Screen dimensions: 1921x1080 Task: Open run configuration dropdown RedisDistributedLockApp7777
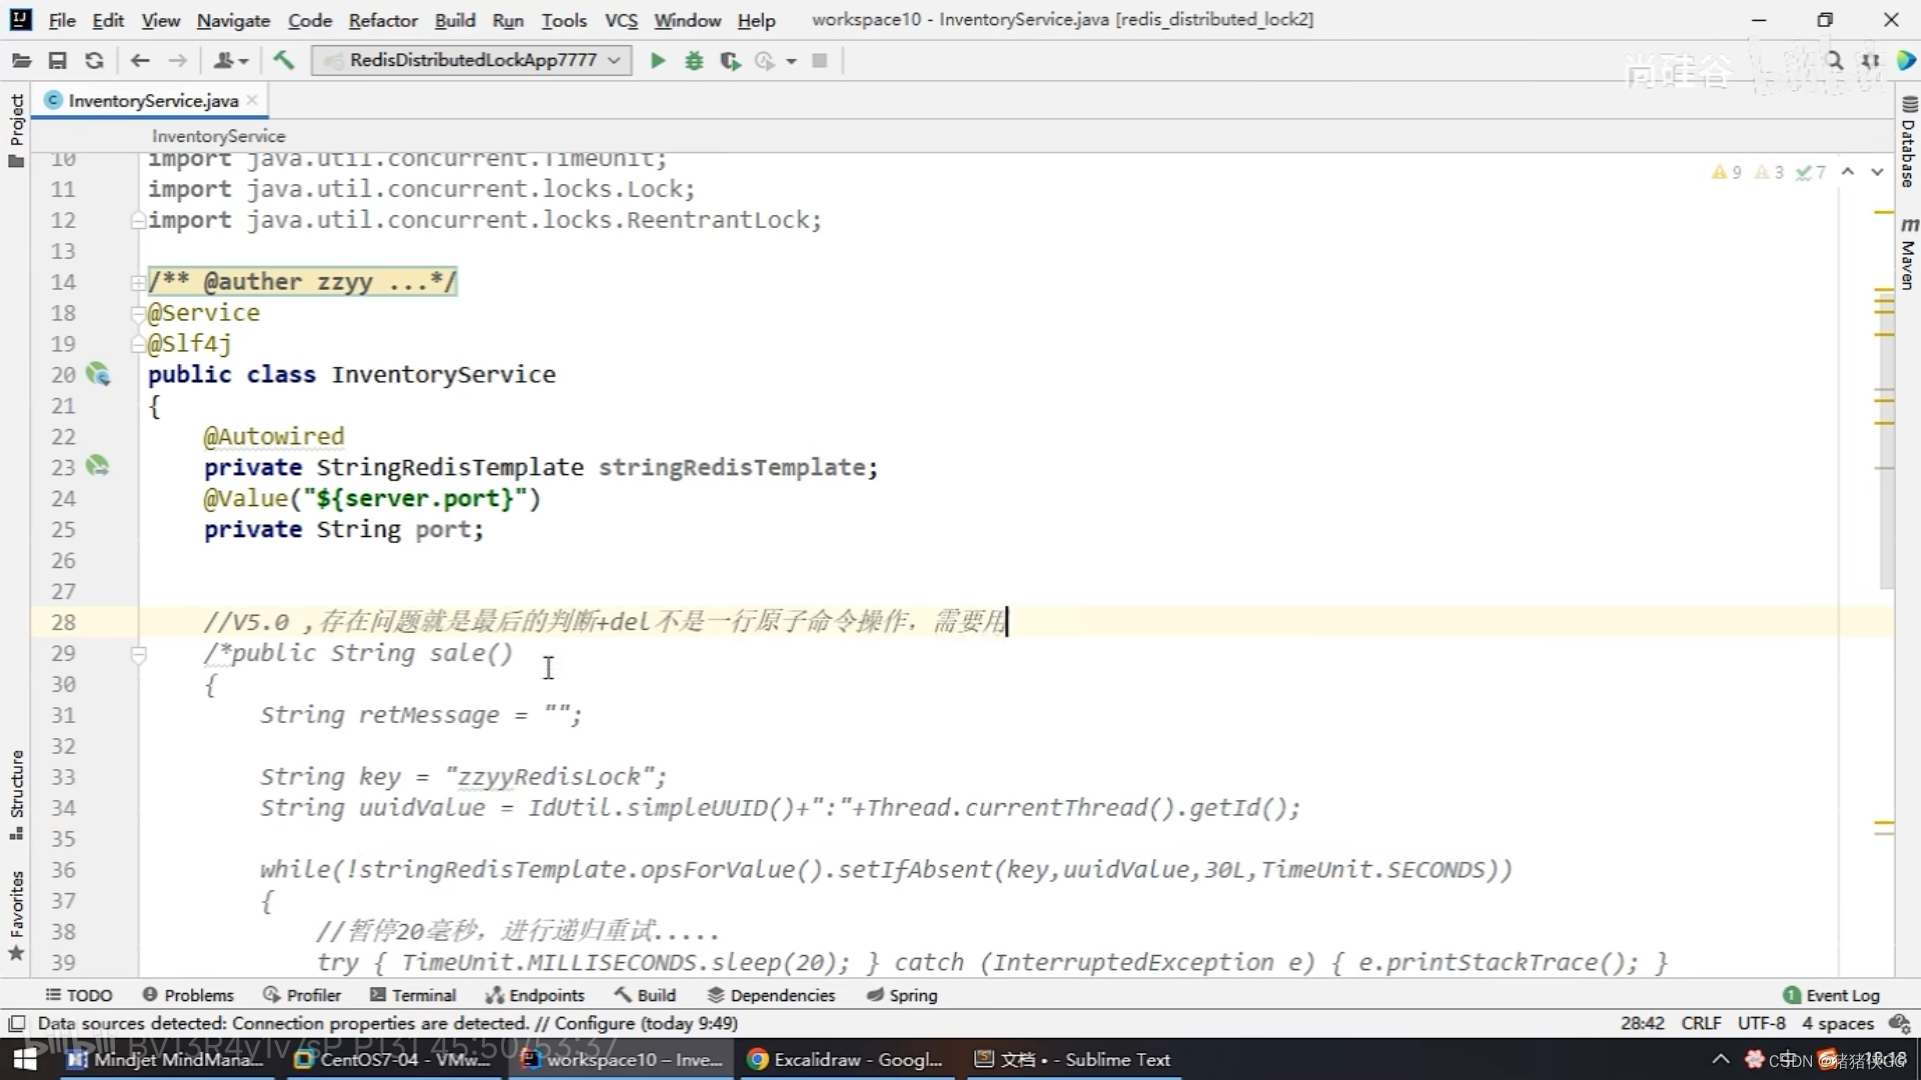point(472,60)
